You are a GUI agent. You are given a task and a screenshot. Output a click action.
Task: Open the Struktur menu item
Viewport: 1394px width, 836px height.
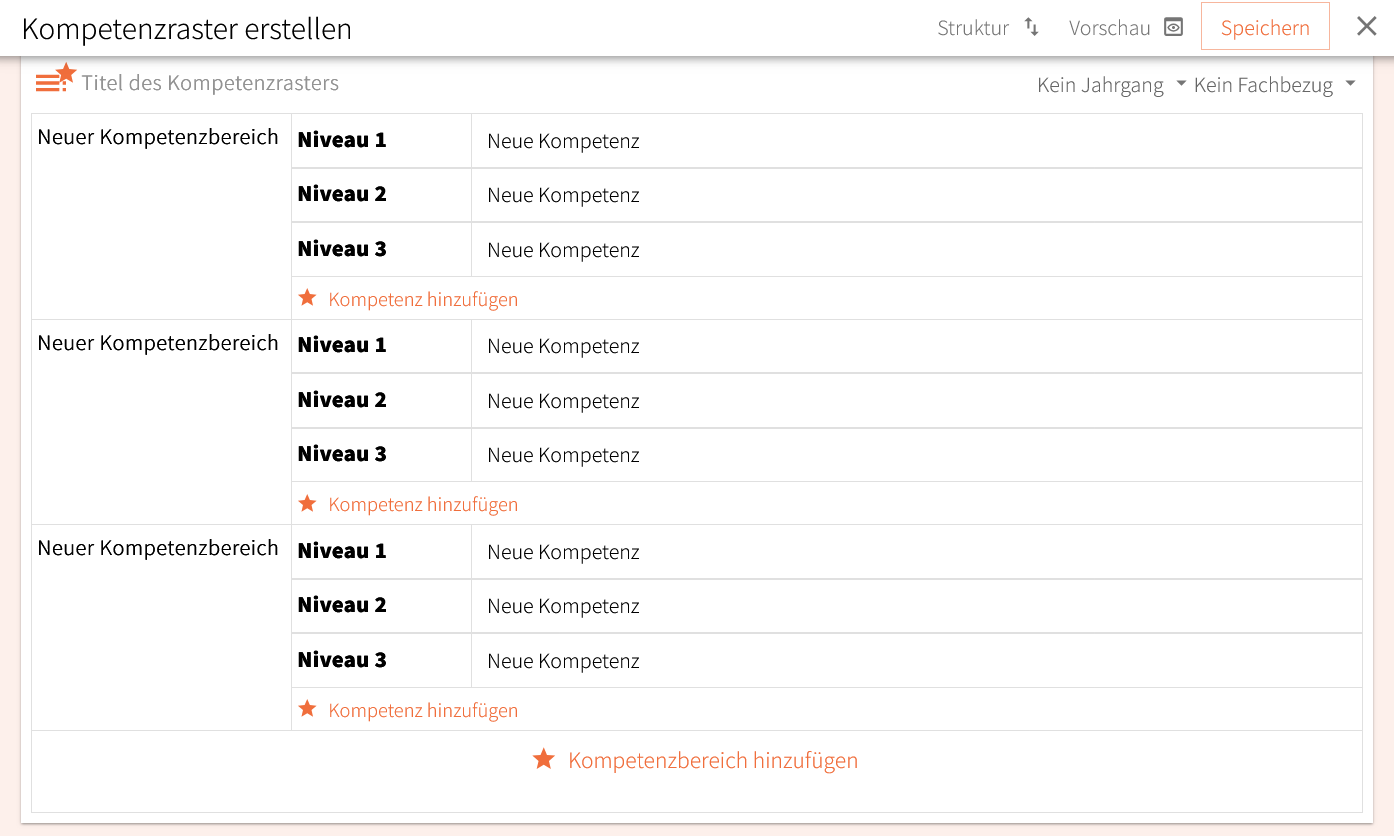[973, 28]
